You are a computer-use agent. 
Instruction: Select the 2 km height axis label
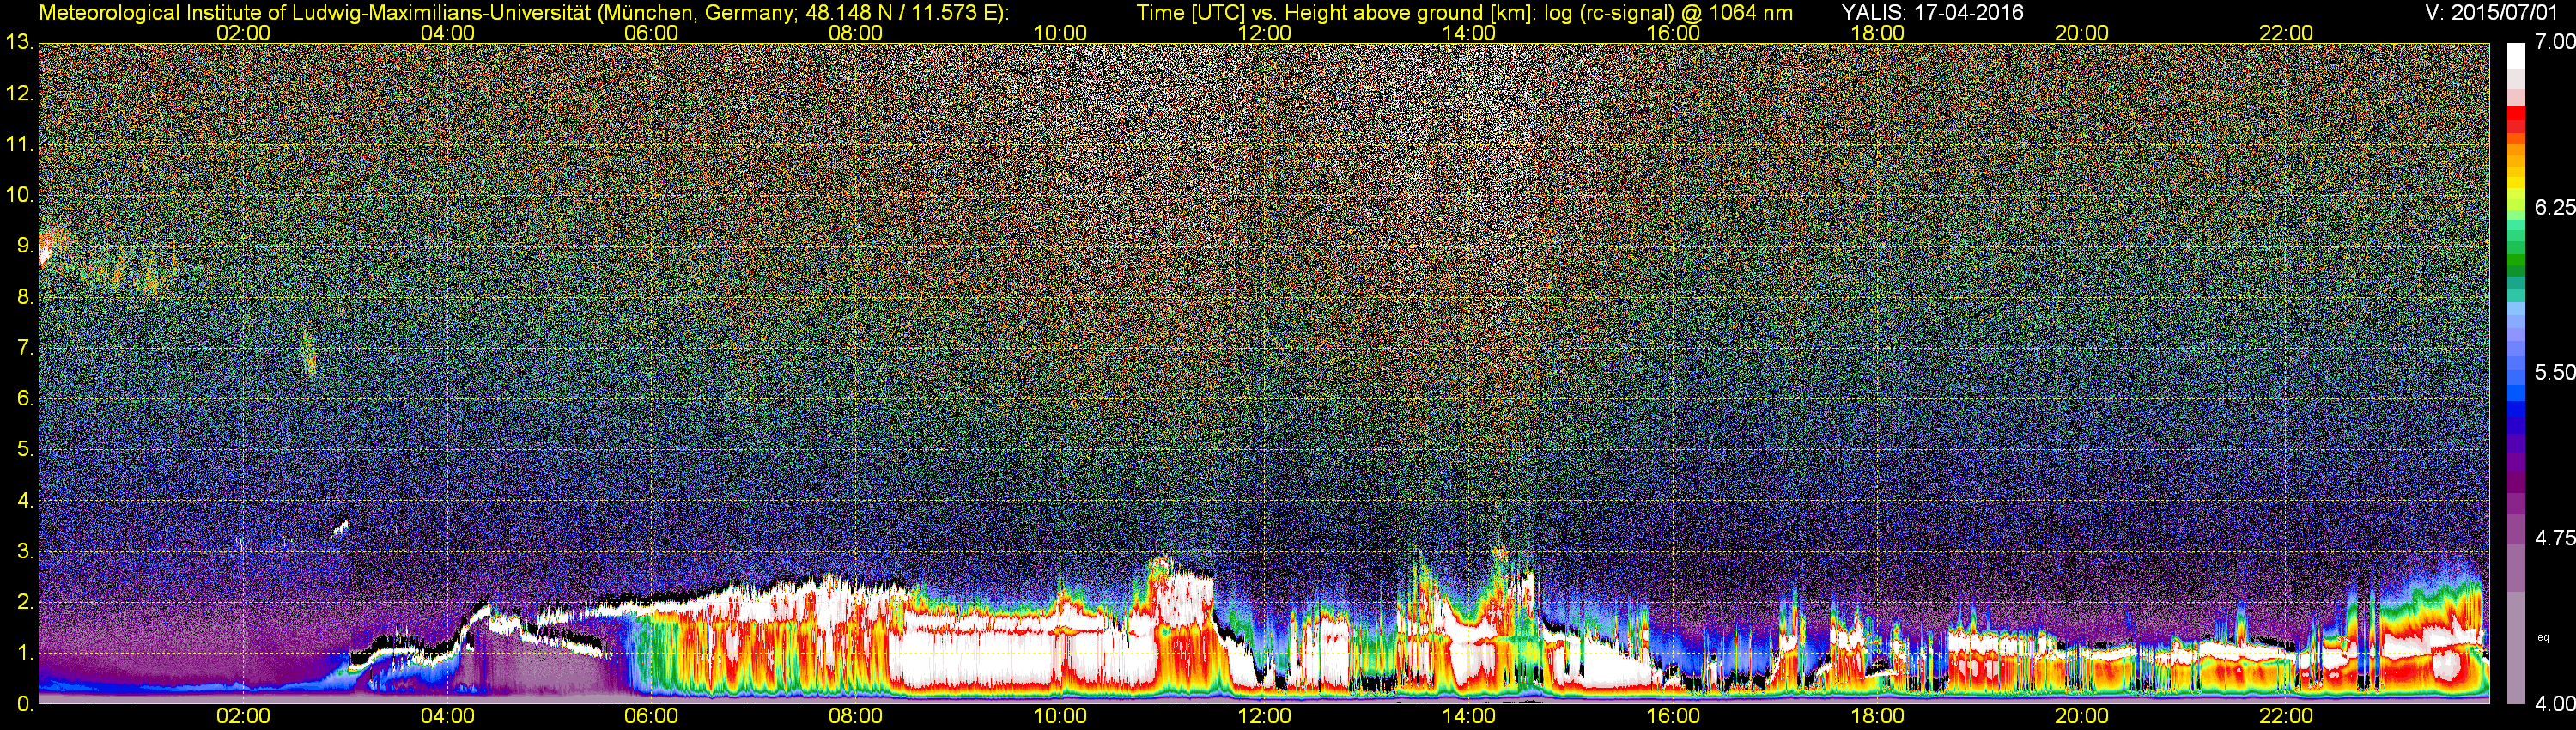(x=24, y=602)
